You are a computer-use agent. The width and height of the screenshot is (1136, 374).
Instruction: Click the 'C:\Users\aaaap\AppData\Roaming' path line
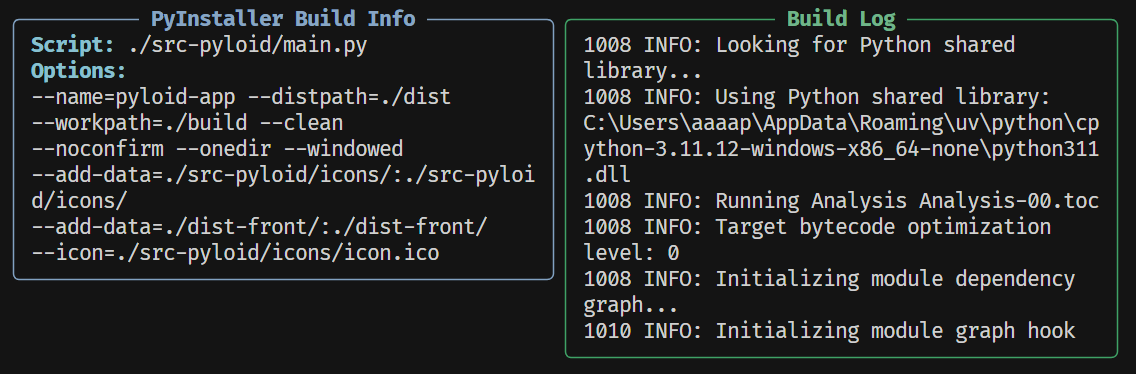842,122
